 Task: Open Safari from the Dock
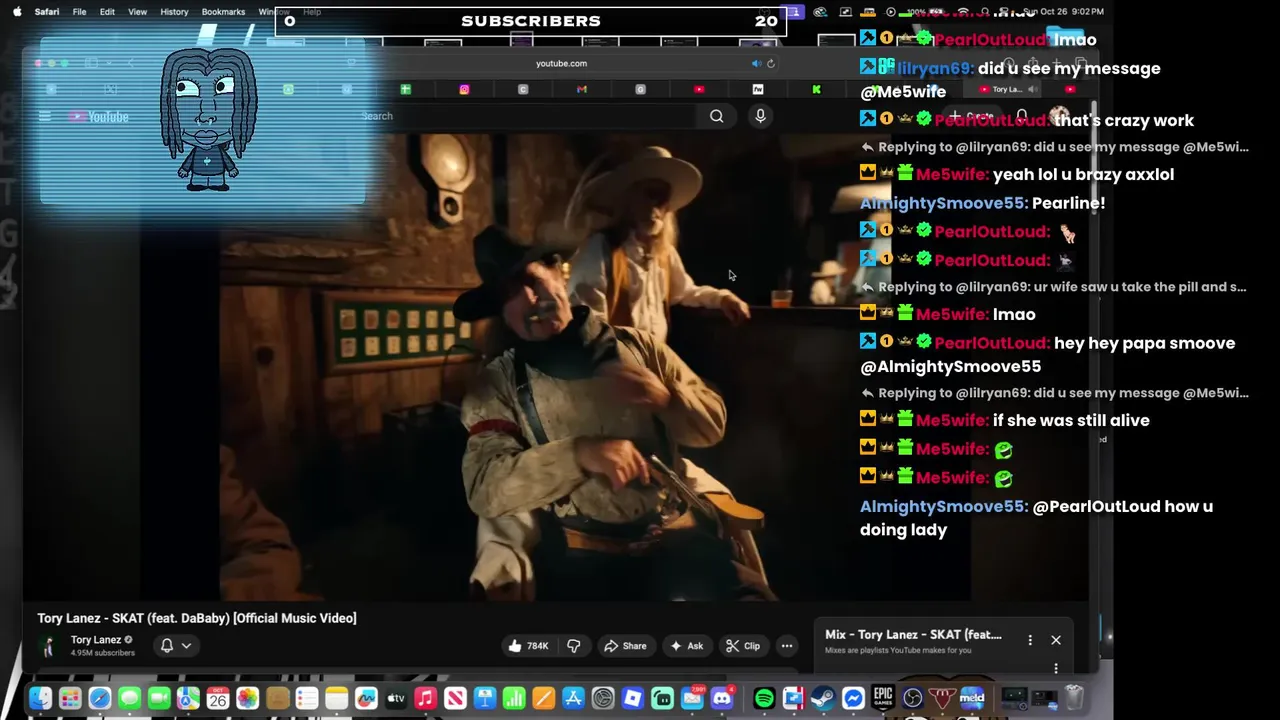(x=99, y=698)
